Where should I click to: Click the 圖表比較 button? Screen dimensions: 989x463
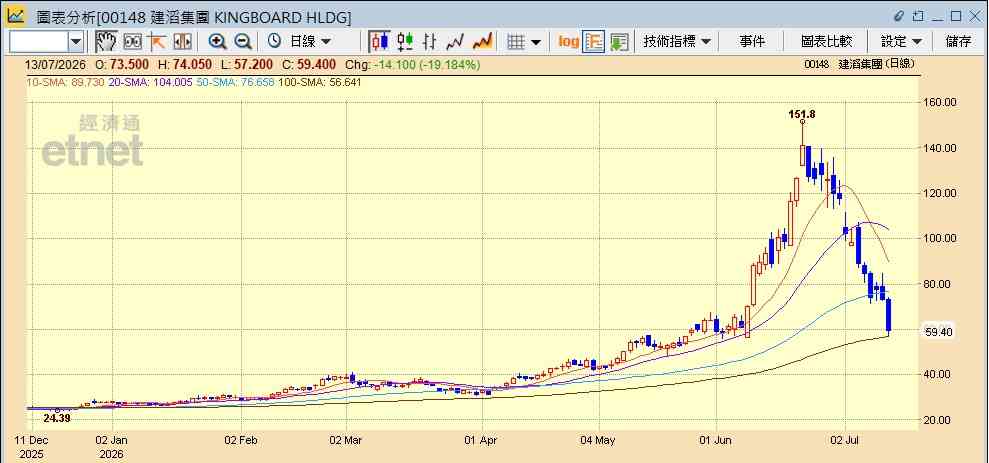[x=826, y=42]
